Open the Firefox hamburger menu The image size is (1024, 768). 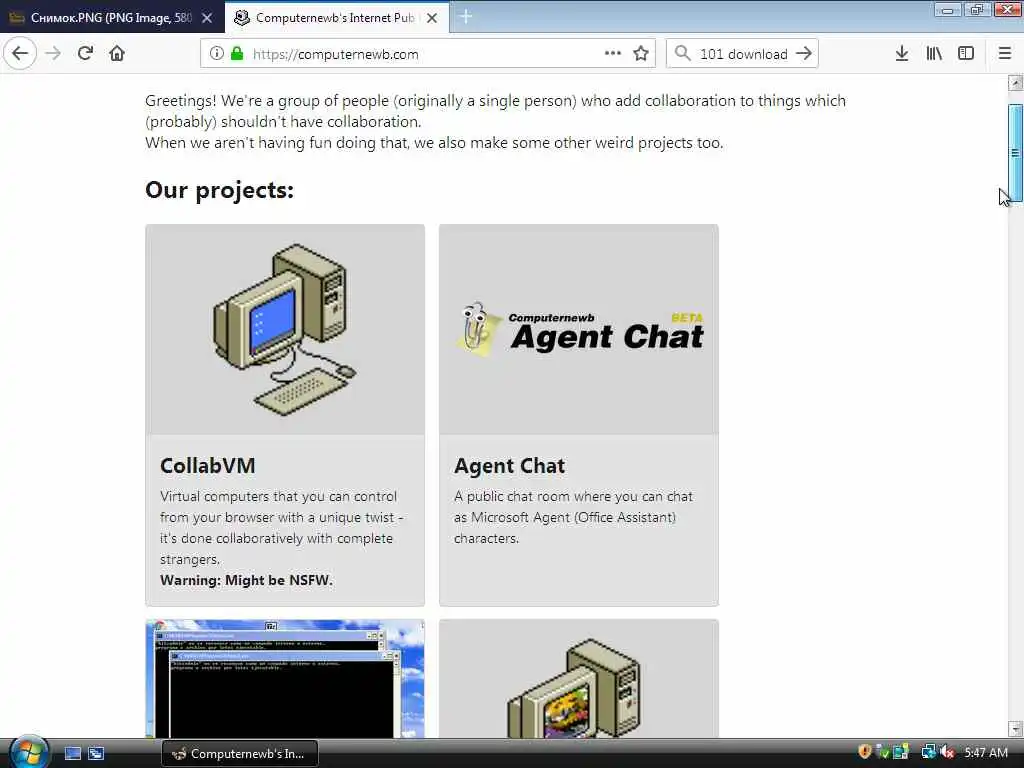pyautogui.click(x=1005, y=54)
